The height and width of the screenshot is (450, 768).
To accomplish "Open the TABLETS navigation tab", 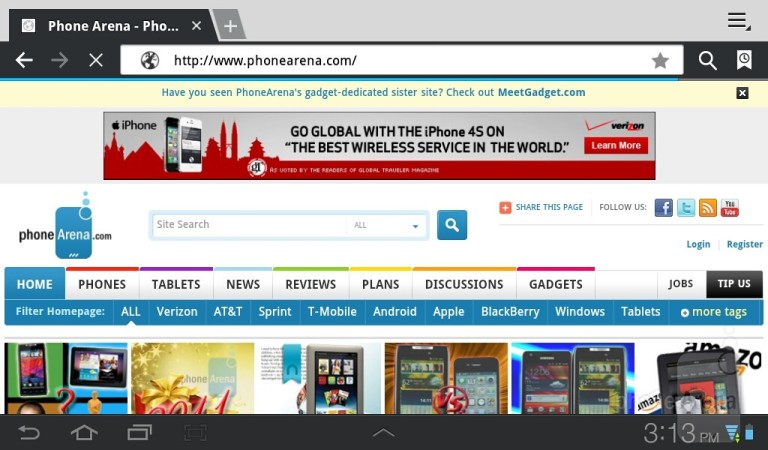I will pyautogui.click(x=176, y=284).
